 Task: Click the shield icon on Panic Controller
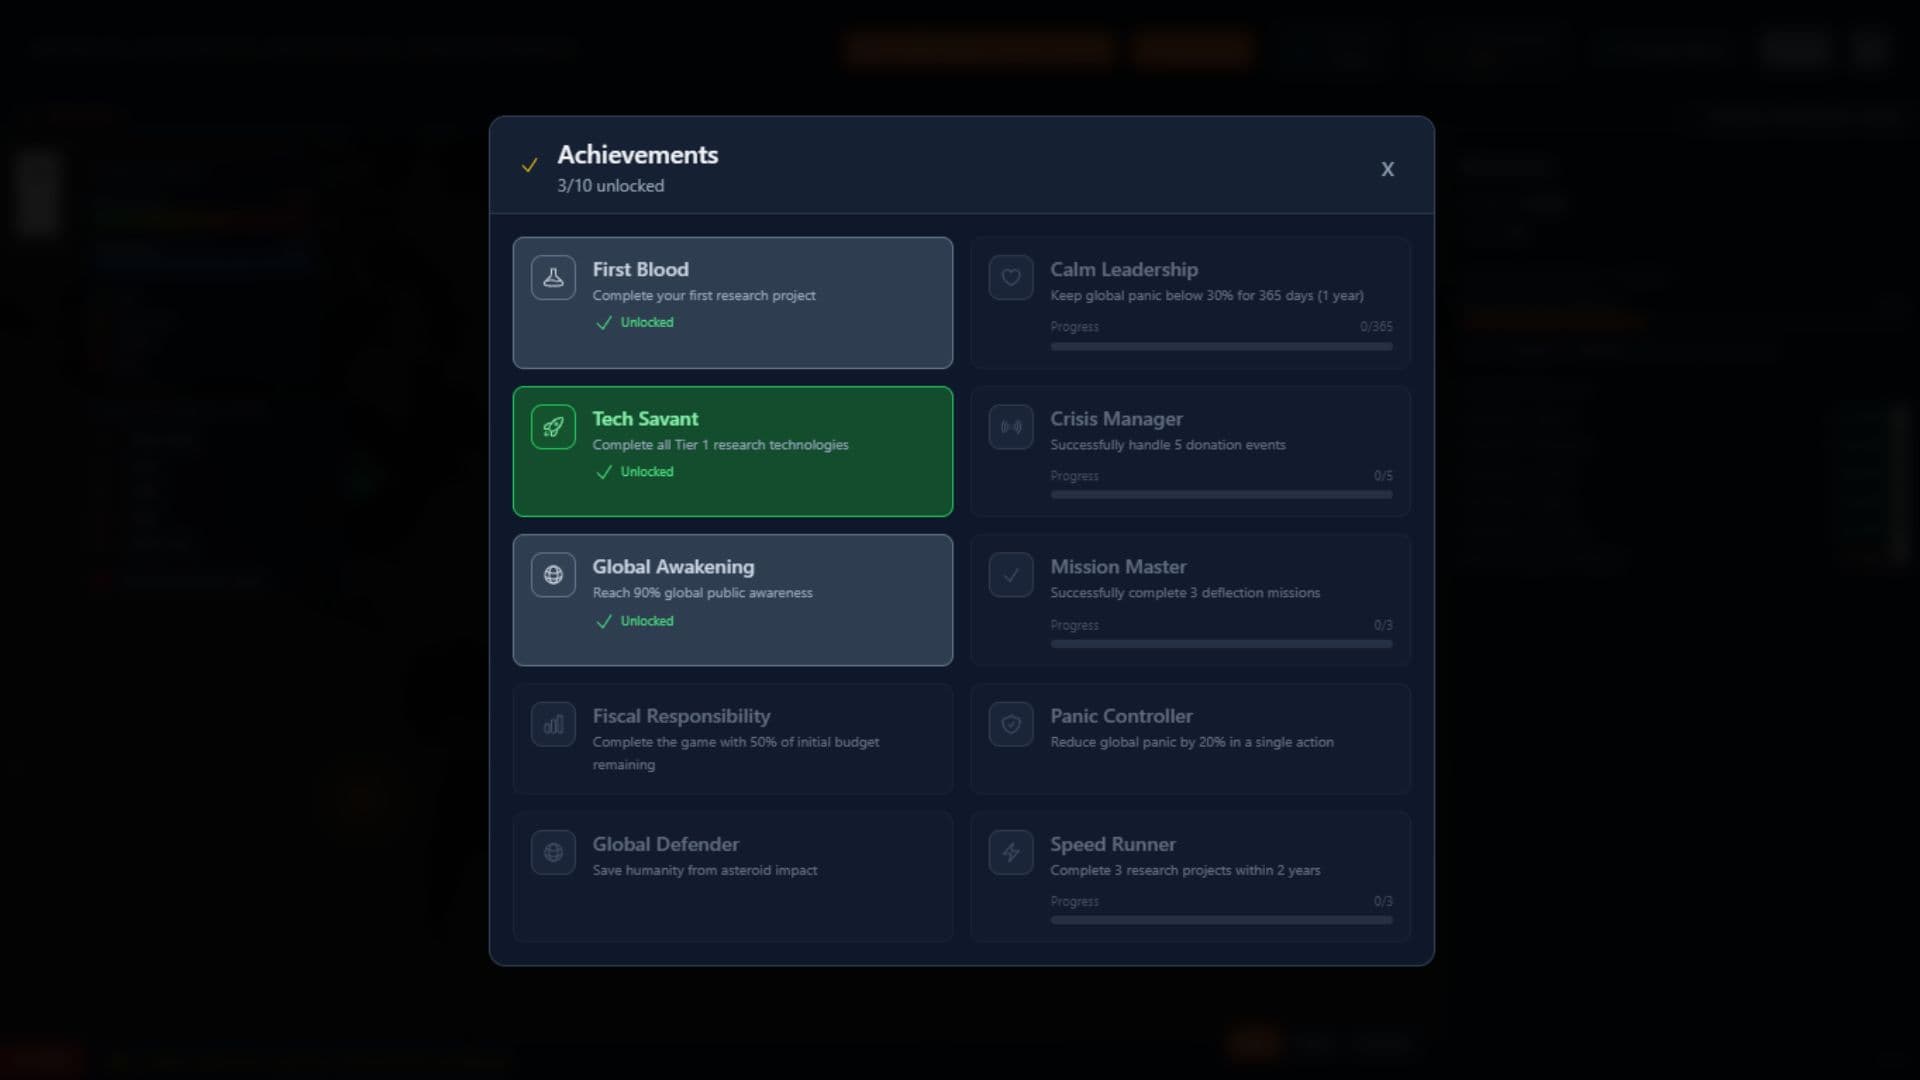[x=1010, y=724]
